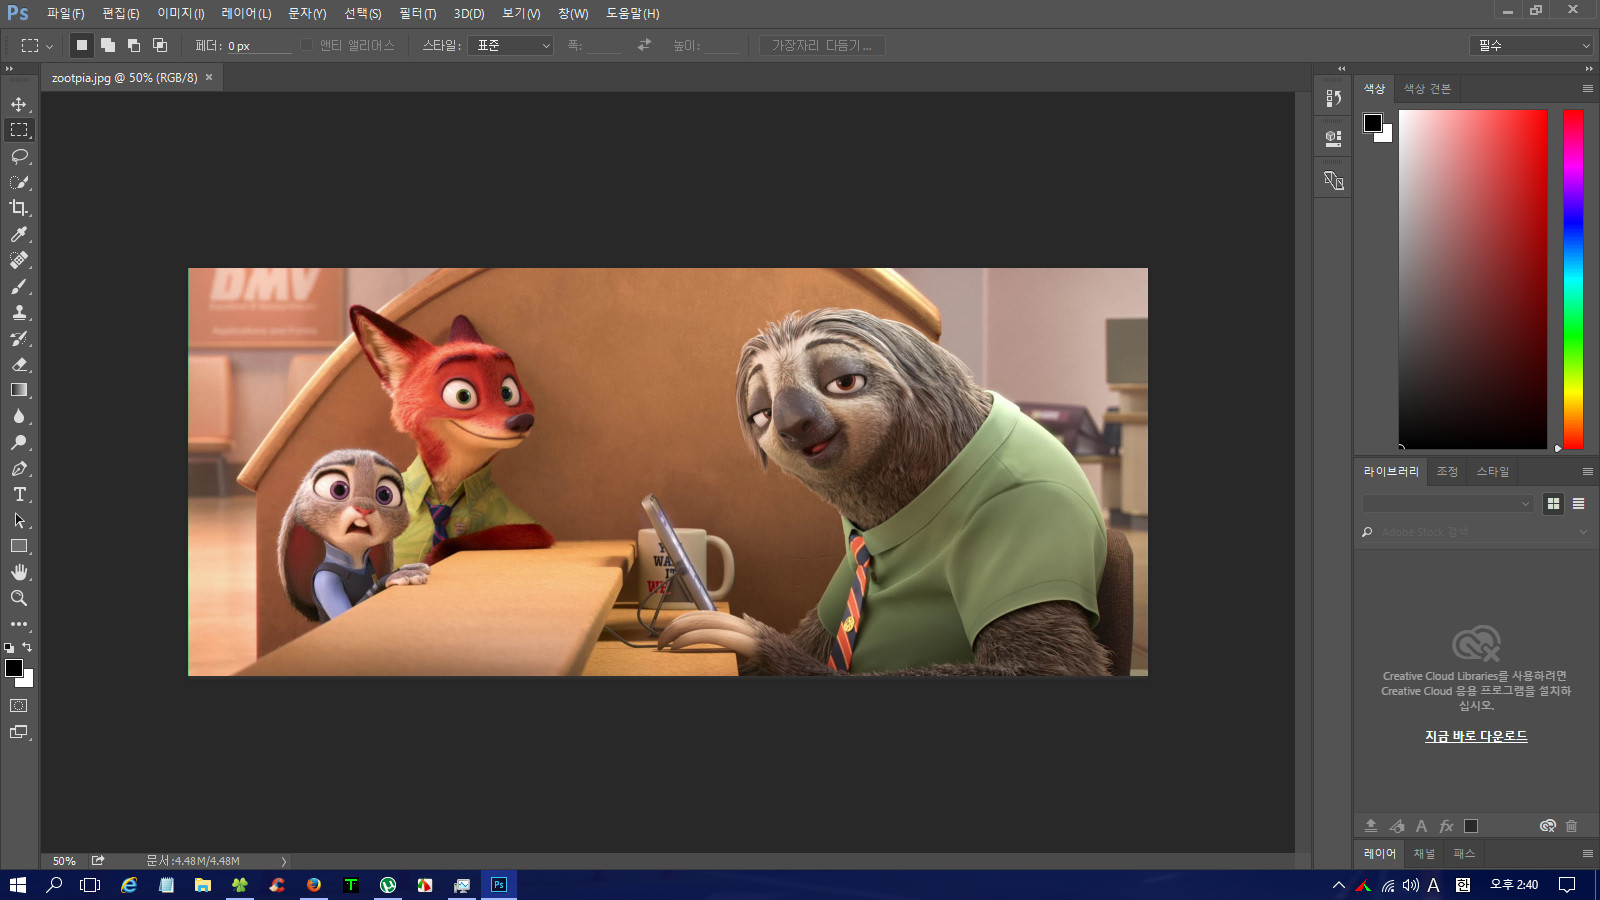
Task: Reset default colors in the toolbar
Action: 9,648
